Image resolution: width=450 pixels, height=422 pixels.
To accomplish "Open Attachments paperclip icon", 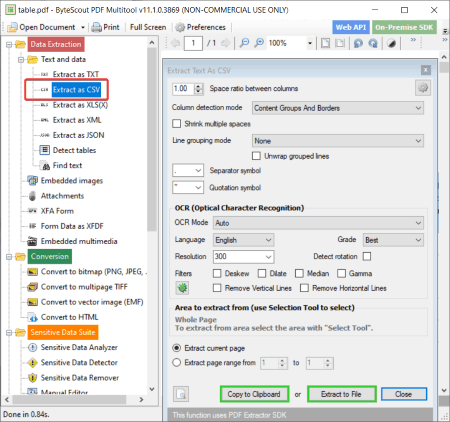I will click(x=32, y=196).
